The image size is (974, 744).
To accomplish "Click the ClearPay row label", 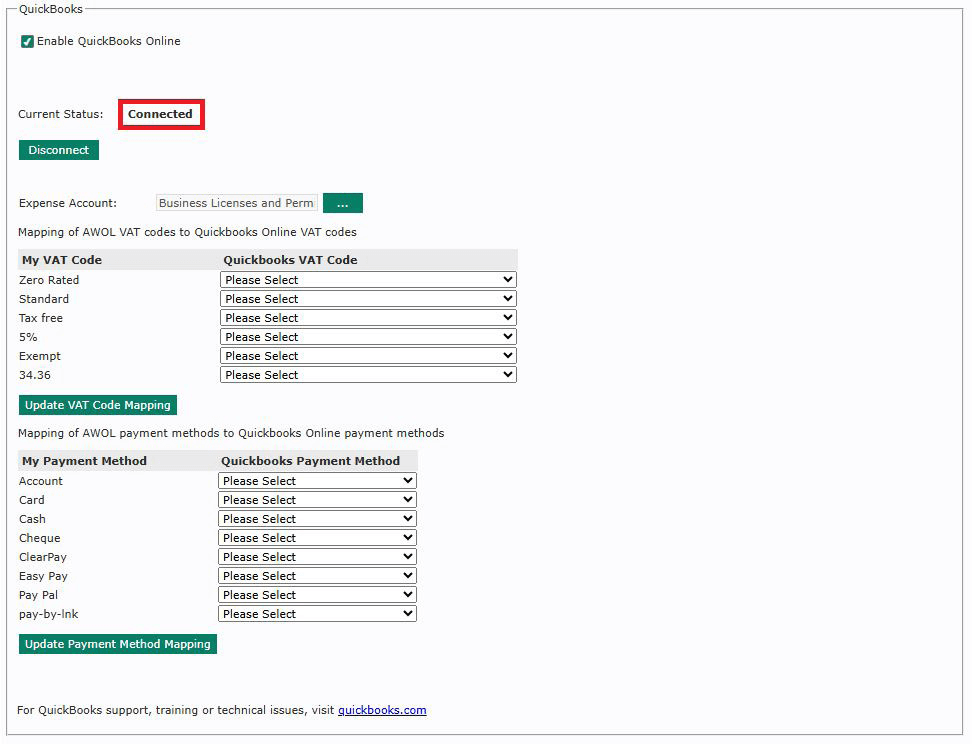I will pyautogui.click(x=43, y=557).
